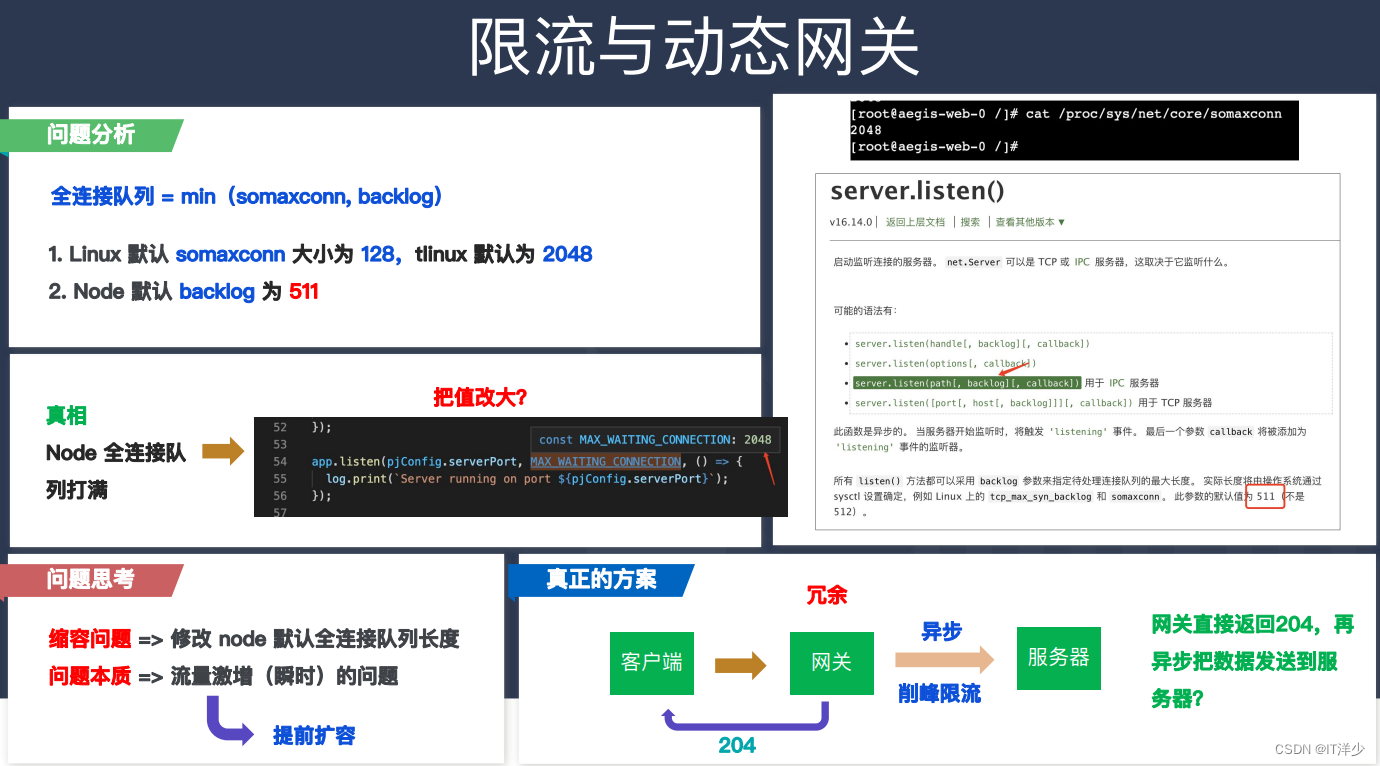Image resolution: width=1380 pixels, height=766 pixels.
Task: Click the red 问题本质 text
Action: [x=90, y=677]
